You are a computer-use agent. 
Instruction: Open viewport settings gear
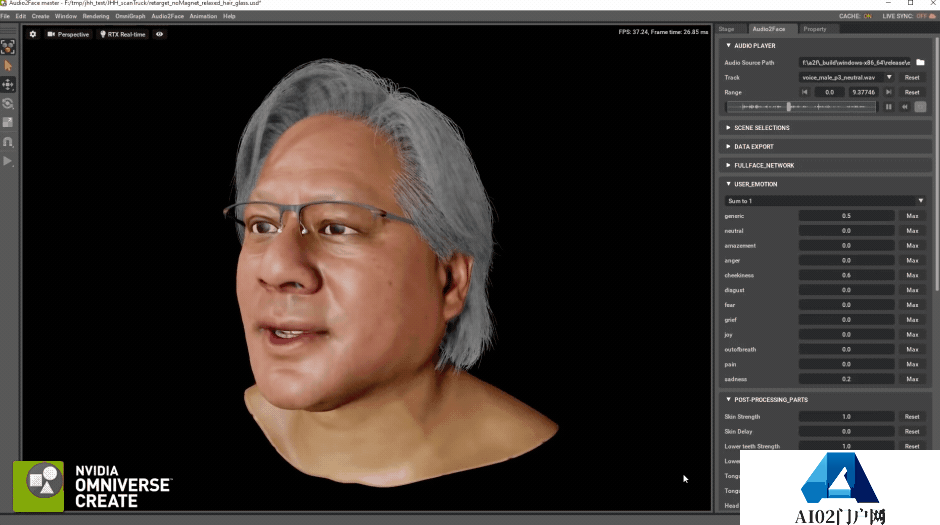point(32,34)
